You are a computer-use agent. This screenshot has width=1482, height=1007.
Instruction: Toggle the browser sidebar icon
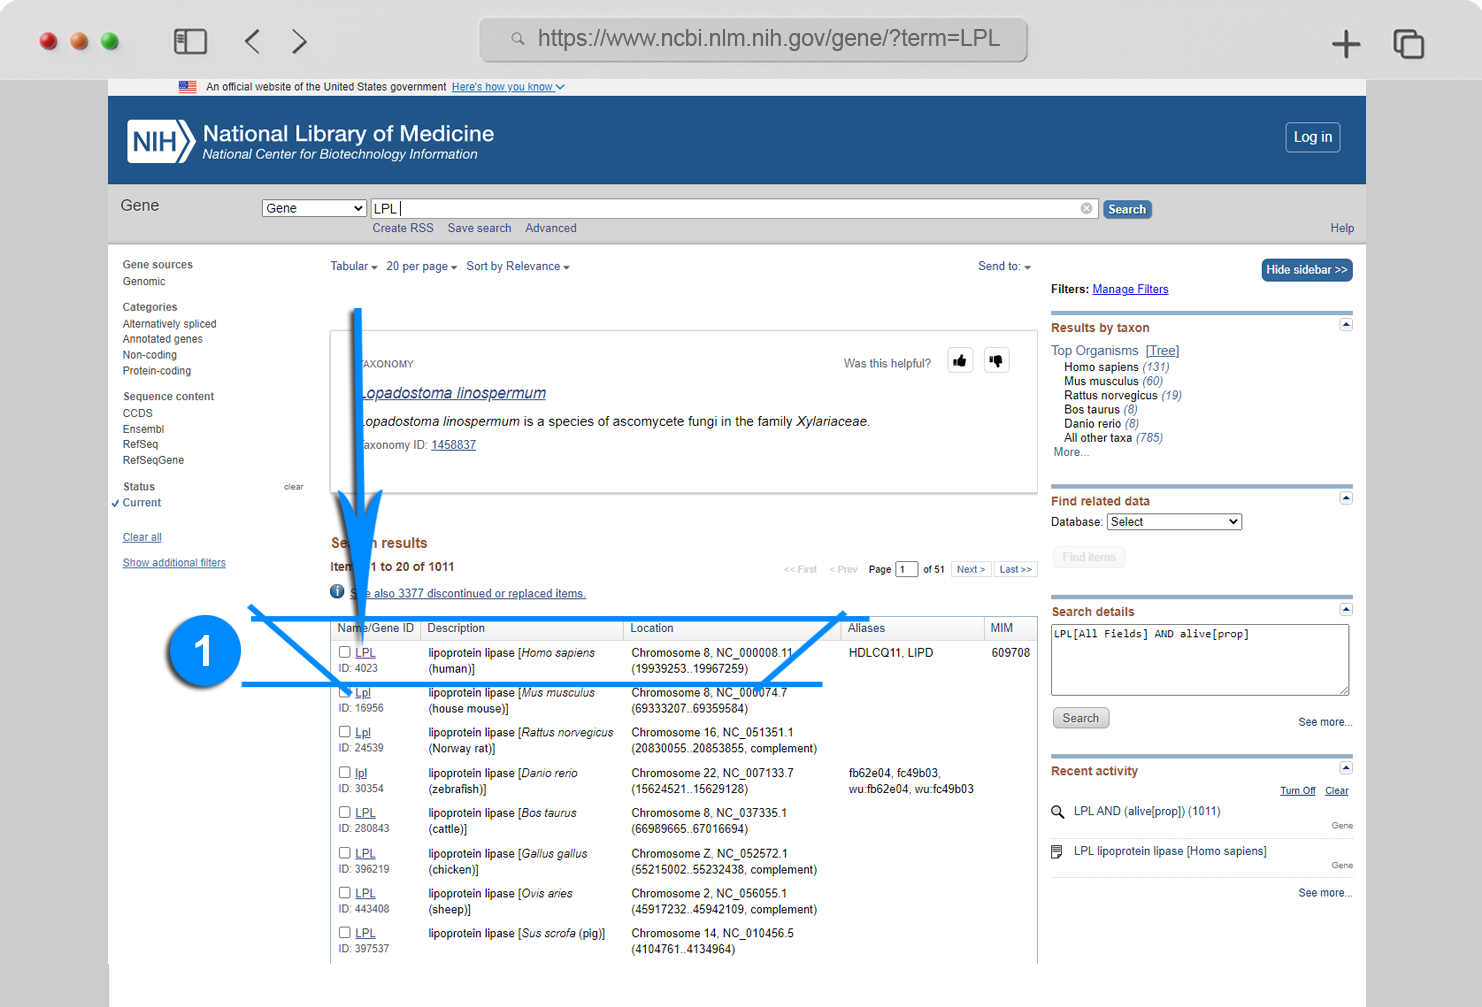click(x=190, y=41)
